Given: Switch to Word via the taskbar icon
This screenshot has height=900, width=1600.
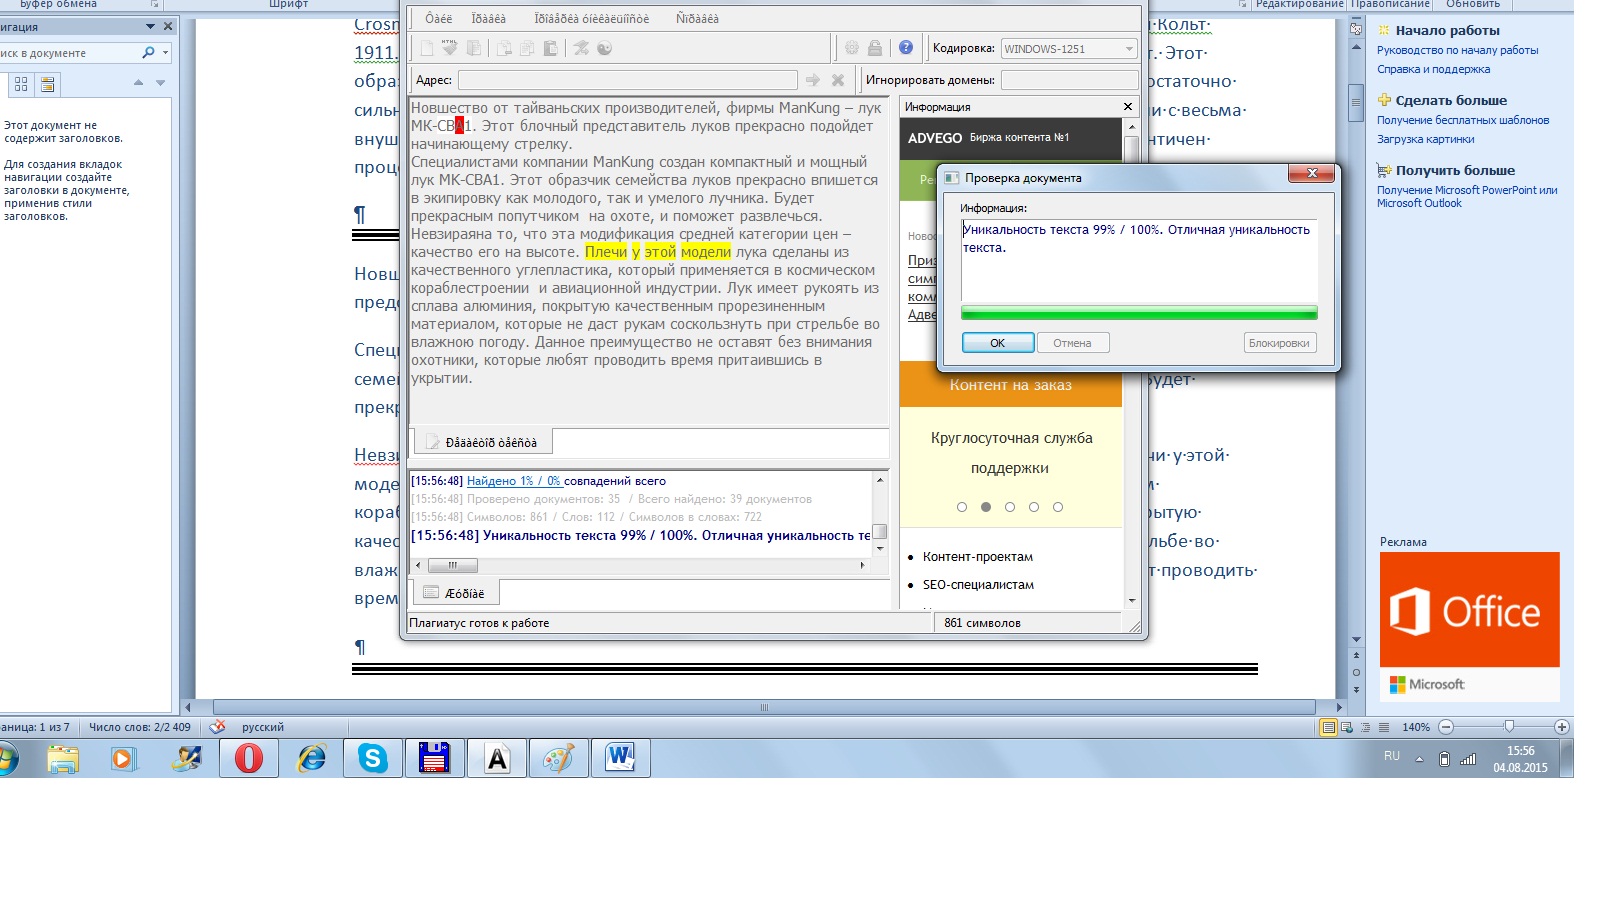Looking at the screenshot, I should click(621, 758).
